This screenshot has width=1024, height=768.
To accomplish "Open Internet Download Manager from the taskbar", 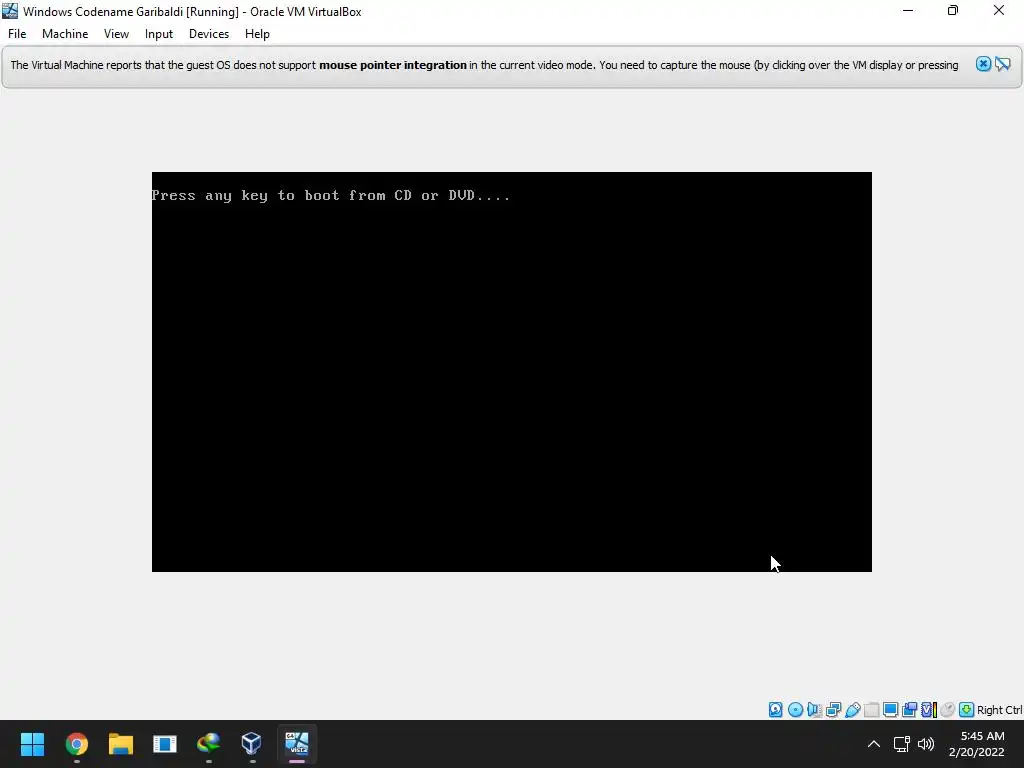I will pyautogui.click(x=208, y=744).
